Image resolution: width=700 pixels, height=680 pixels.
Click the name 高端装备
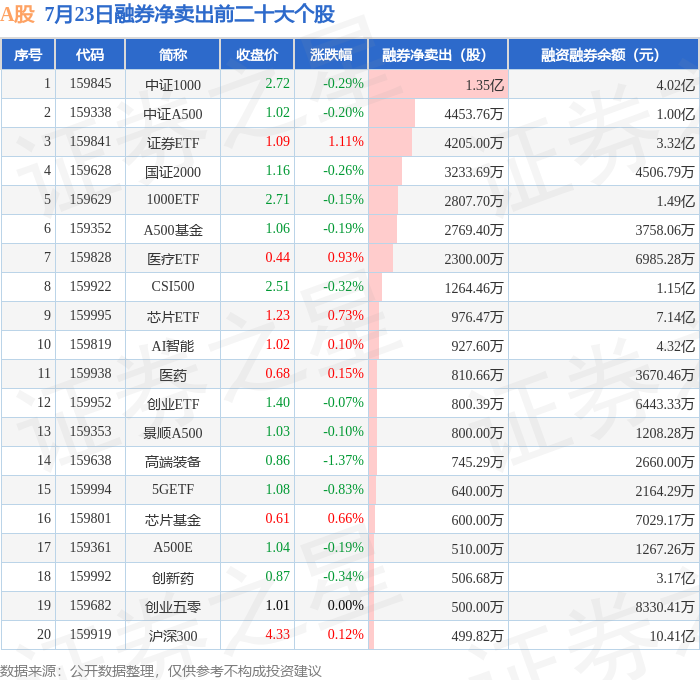(x=173, y=462)
